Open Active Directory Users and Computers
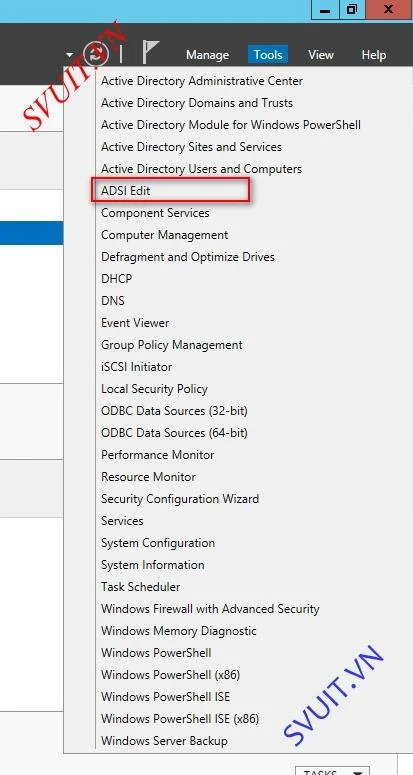Viewport: 413px width, 775px height. [x=201, y=169]
